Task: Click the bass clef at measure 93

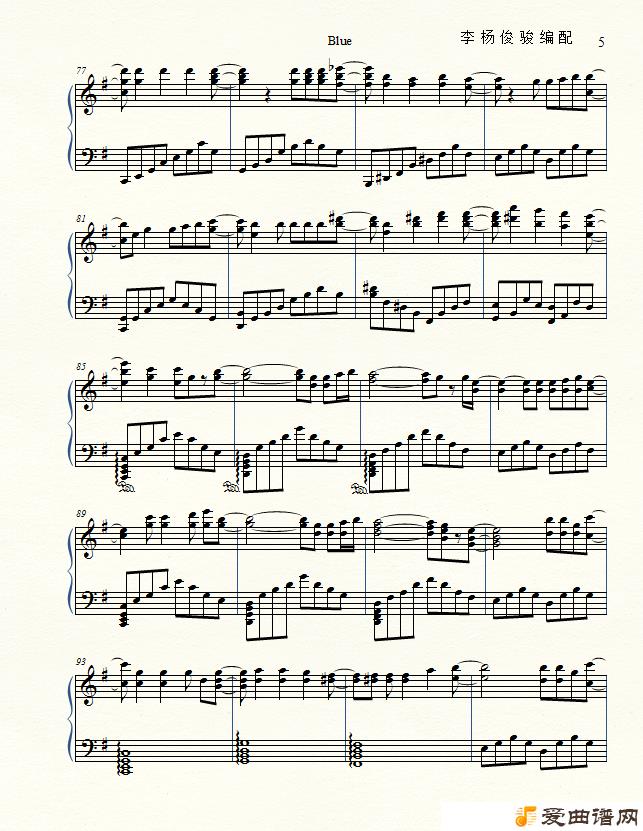Action: (x=88, y=749)
